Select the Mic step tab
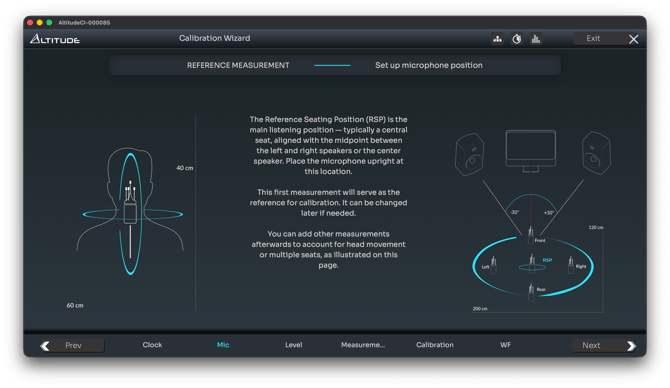The image size is (670, 388). click(x=223, y=345)
